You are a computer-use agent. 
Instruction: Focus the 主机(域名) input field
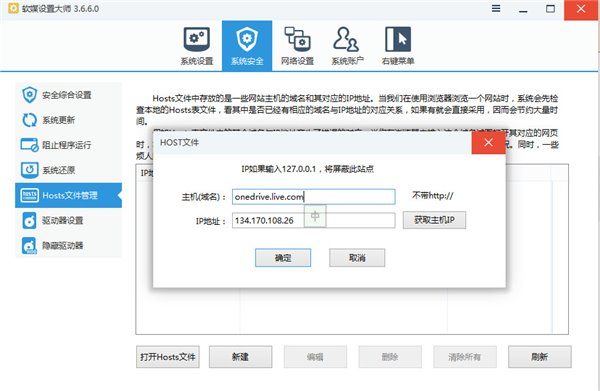click(313, 197)
